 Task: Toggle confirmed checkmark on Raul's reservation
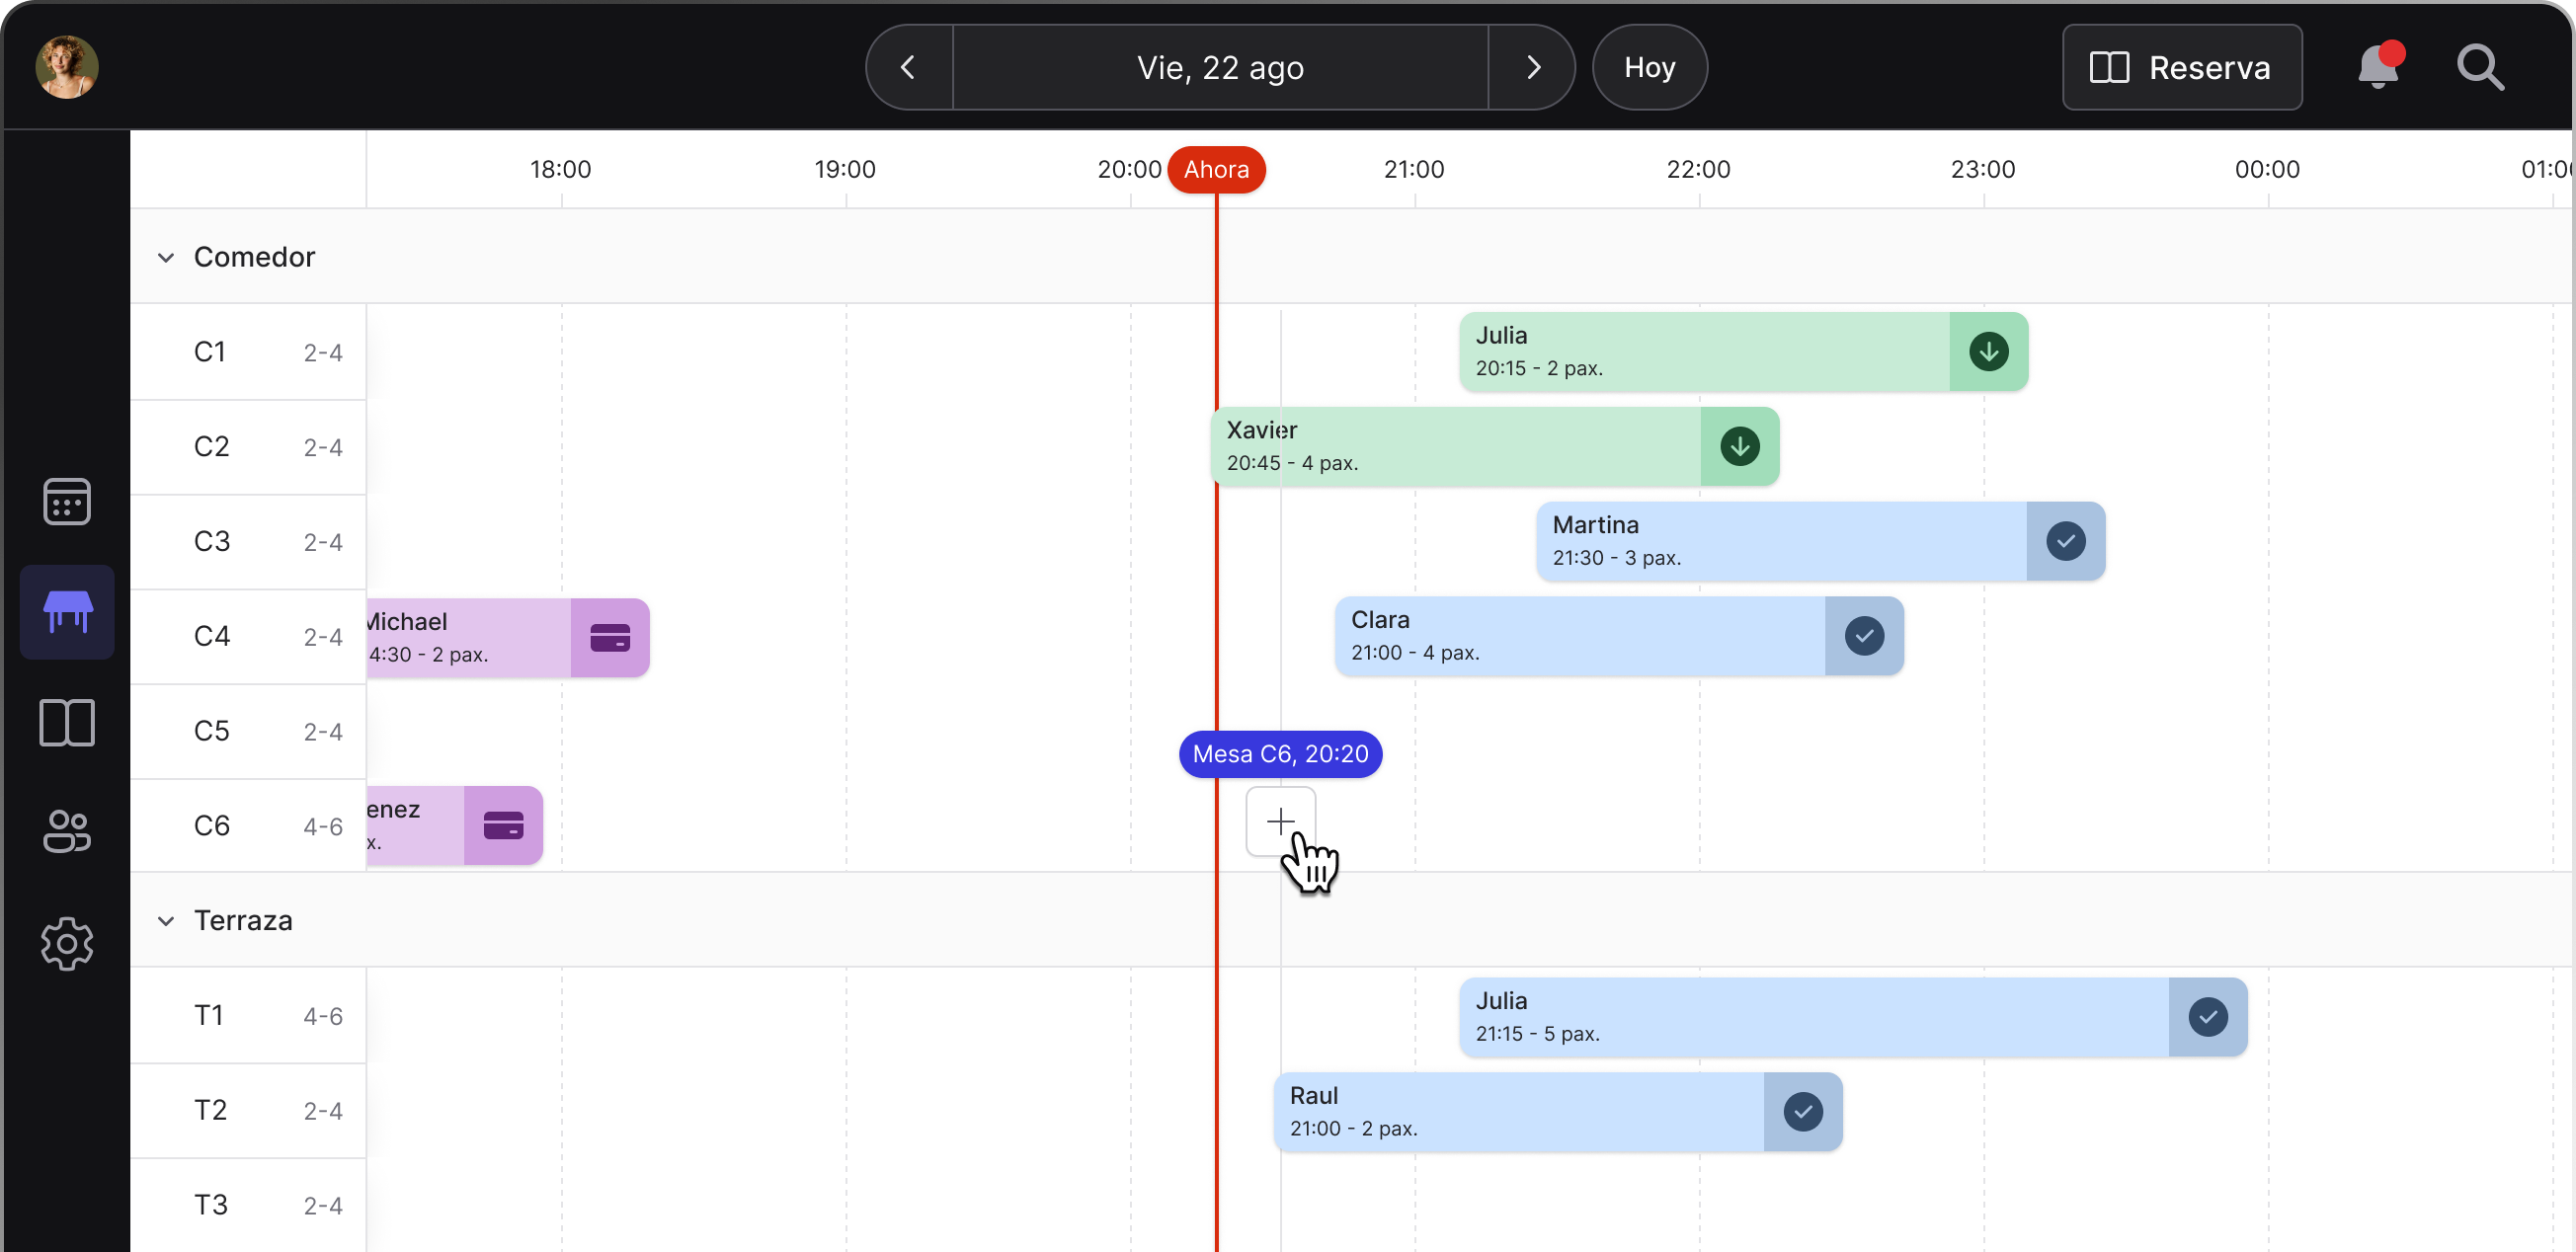pyautogui.click(x=1802, y=1112)
